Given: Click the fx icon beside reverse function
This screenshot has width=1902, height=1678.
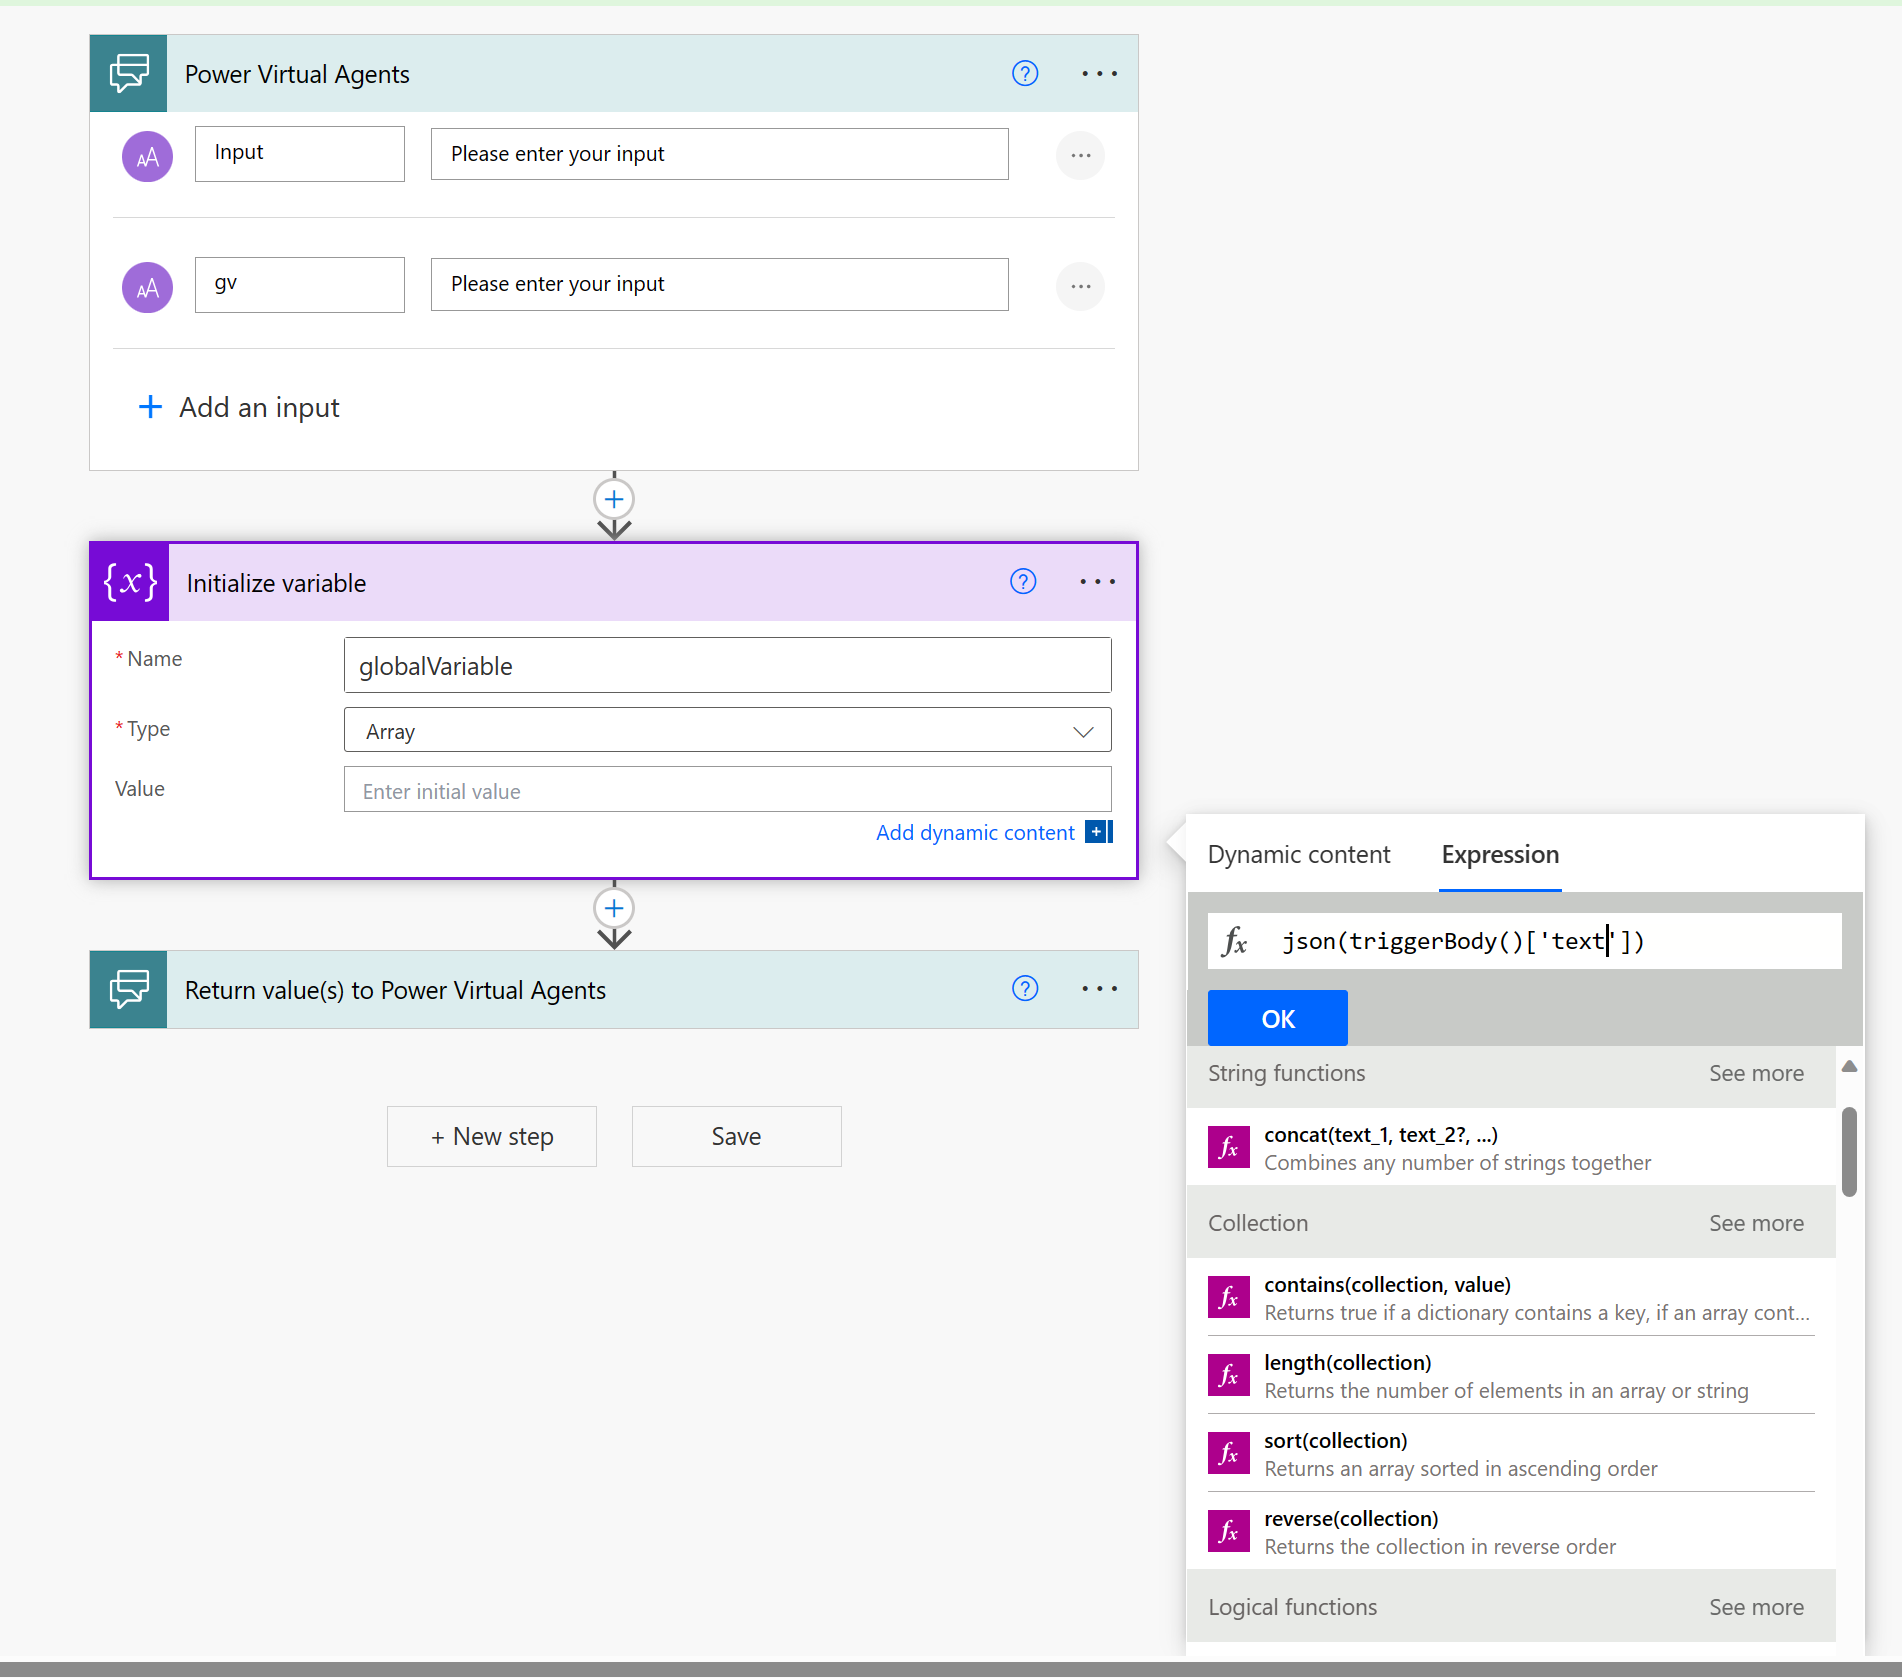Looking at the screenshot, I should 1229,1531.
